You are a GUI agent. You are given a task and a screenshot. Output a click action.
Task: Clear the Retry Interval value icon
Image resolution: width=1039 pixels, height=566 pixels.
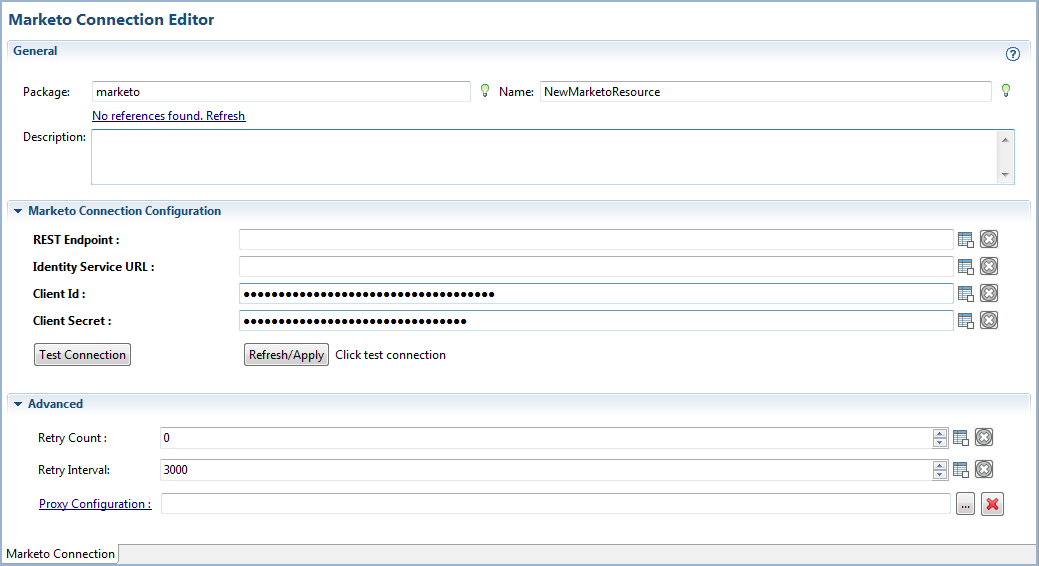tap(984, 470)
